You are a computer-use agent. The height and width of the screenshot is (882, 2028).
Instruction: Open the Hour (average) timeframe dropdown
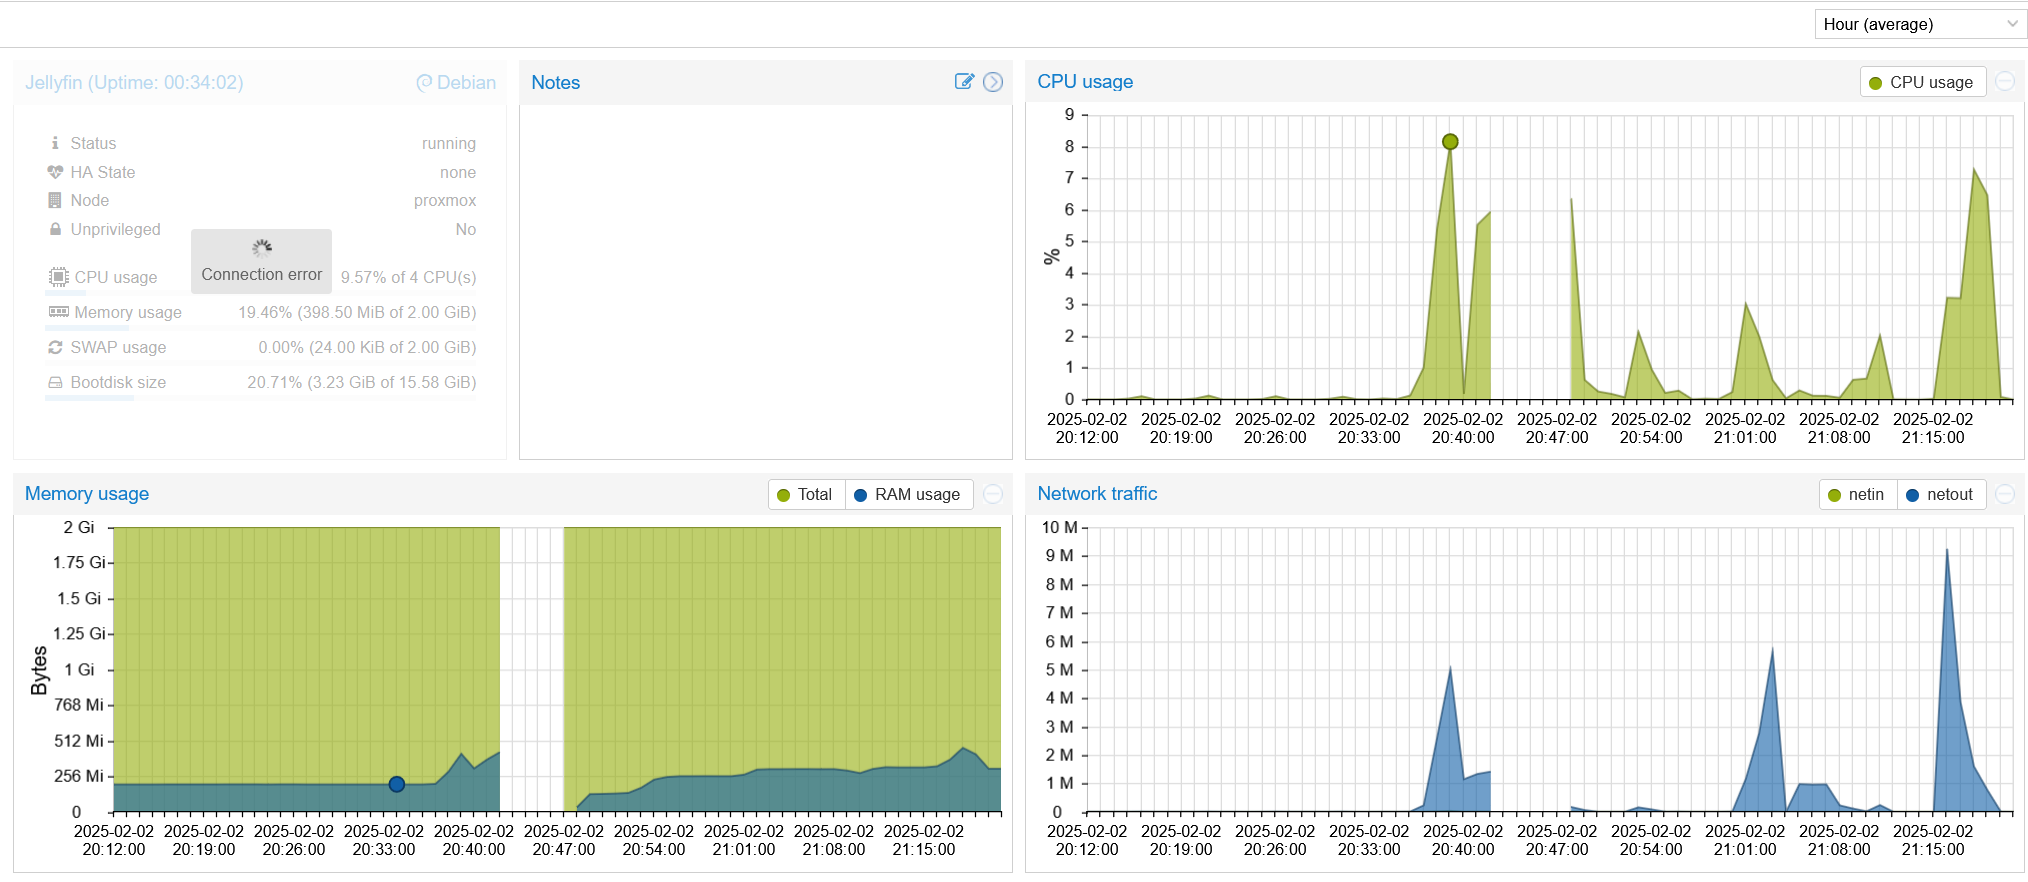click(1920, 24)
